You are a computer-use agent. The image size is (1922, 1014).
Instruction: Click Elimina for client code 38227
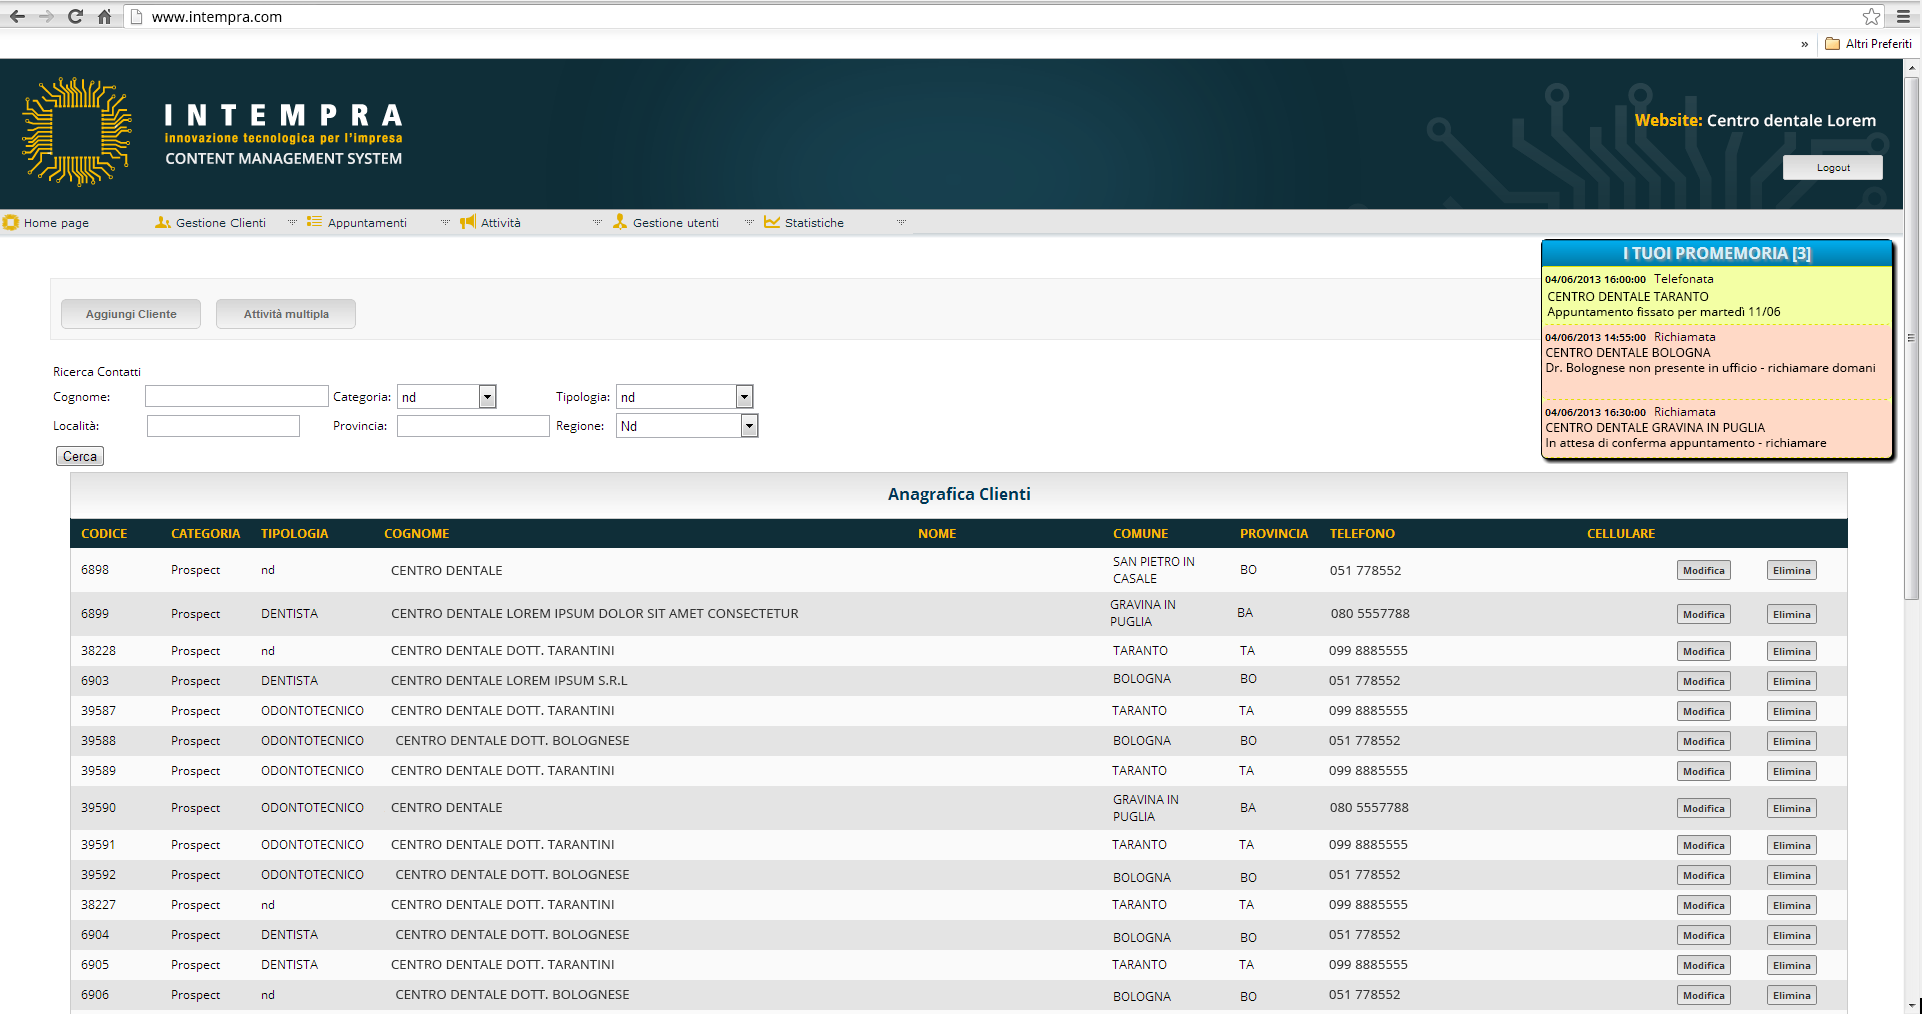(x=1791, y=906)
